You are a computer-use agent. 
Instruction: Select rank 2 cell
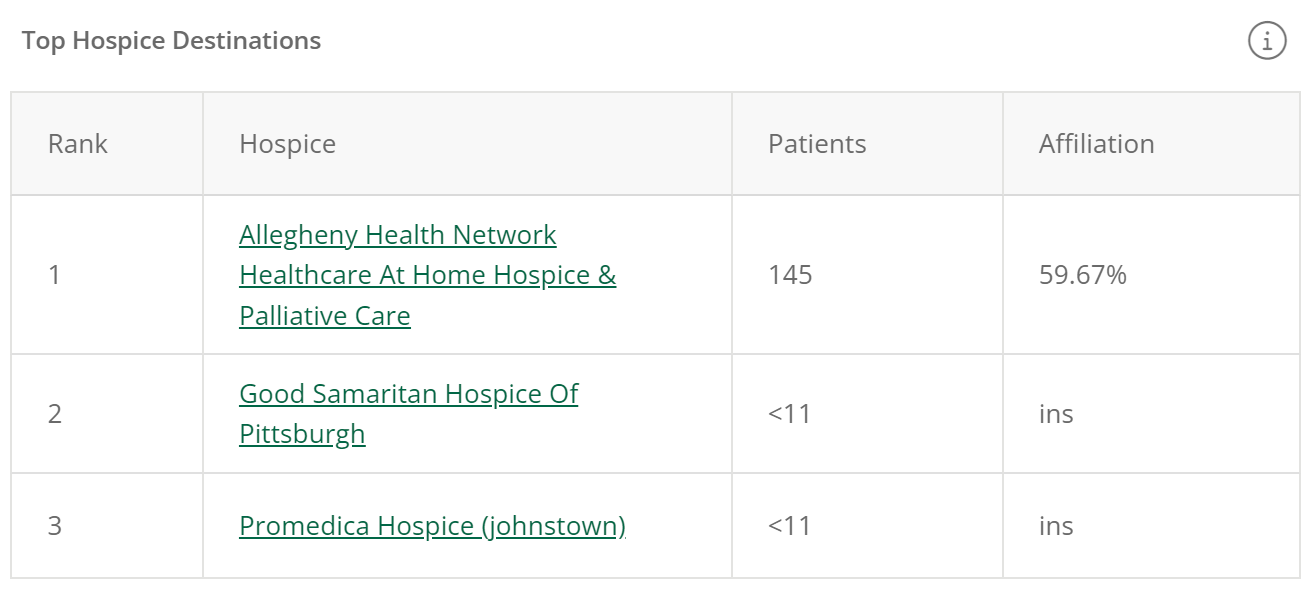point(107,414)
